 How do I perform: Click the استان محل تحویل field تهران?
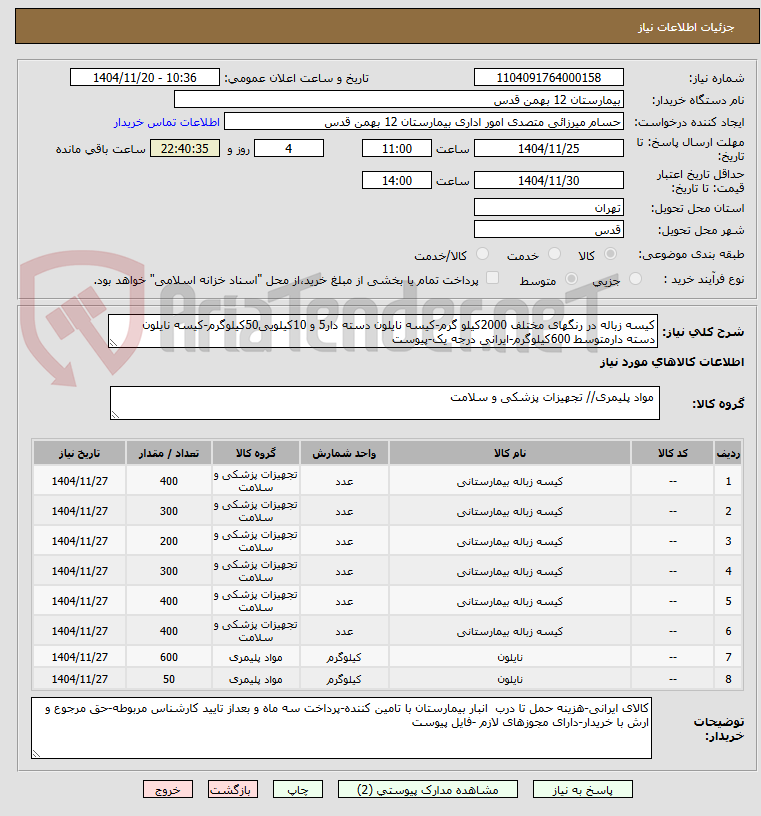(x=549, y=208)
